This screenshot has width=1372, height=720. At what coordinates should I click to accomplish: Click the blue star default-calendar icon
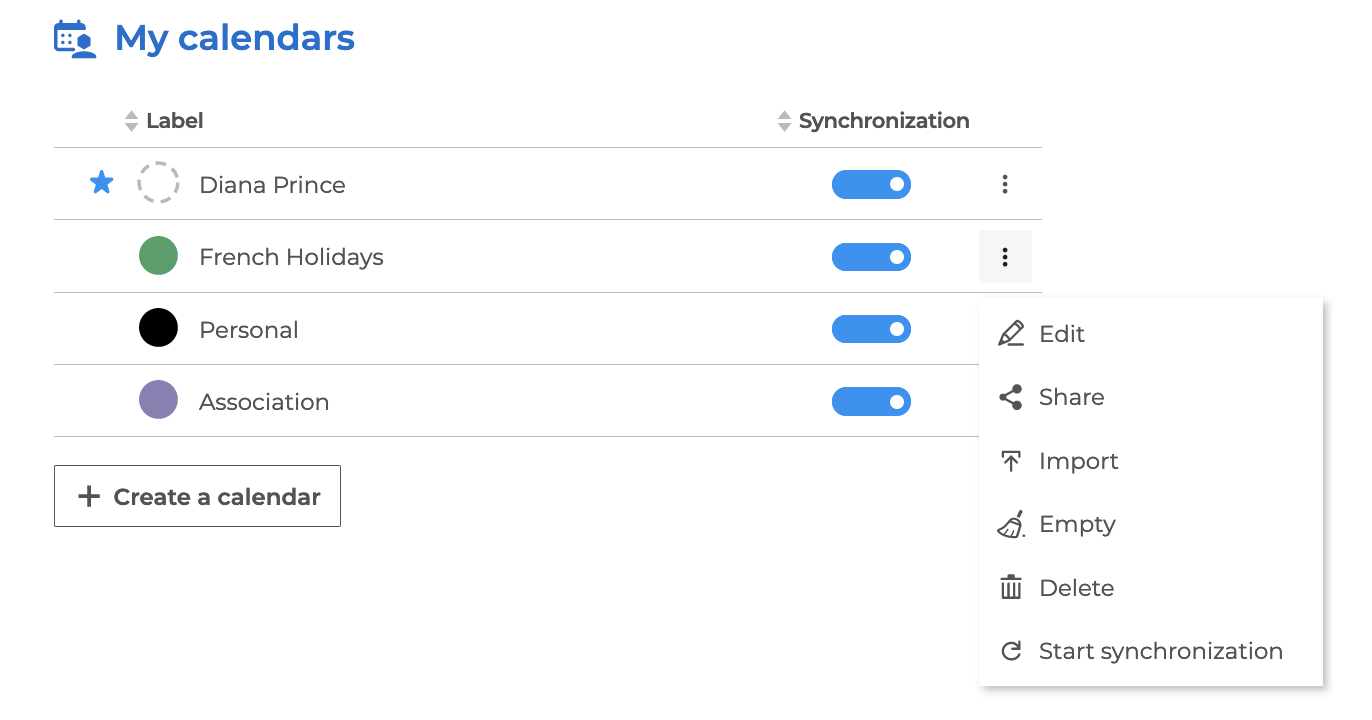[101, 183]
